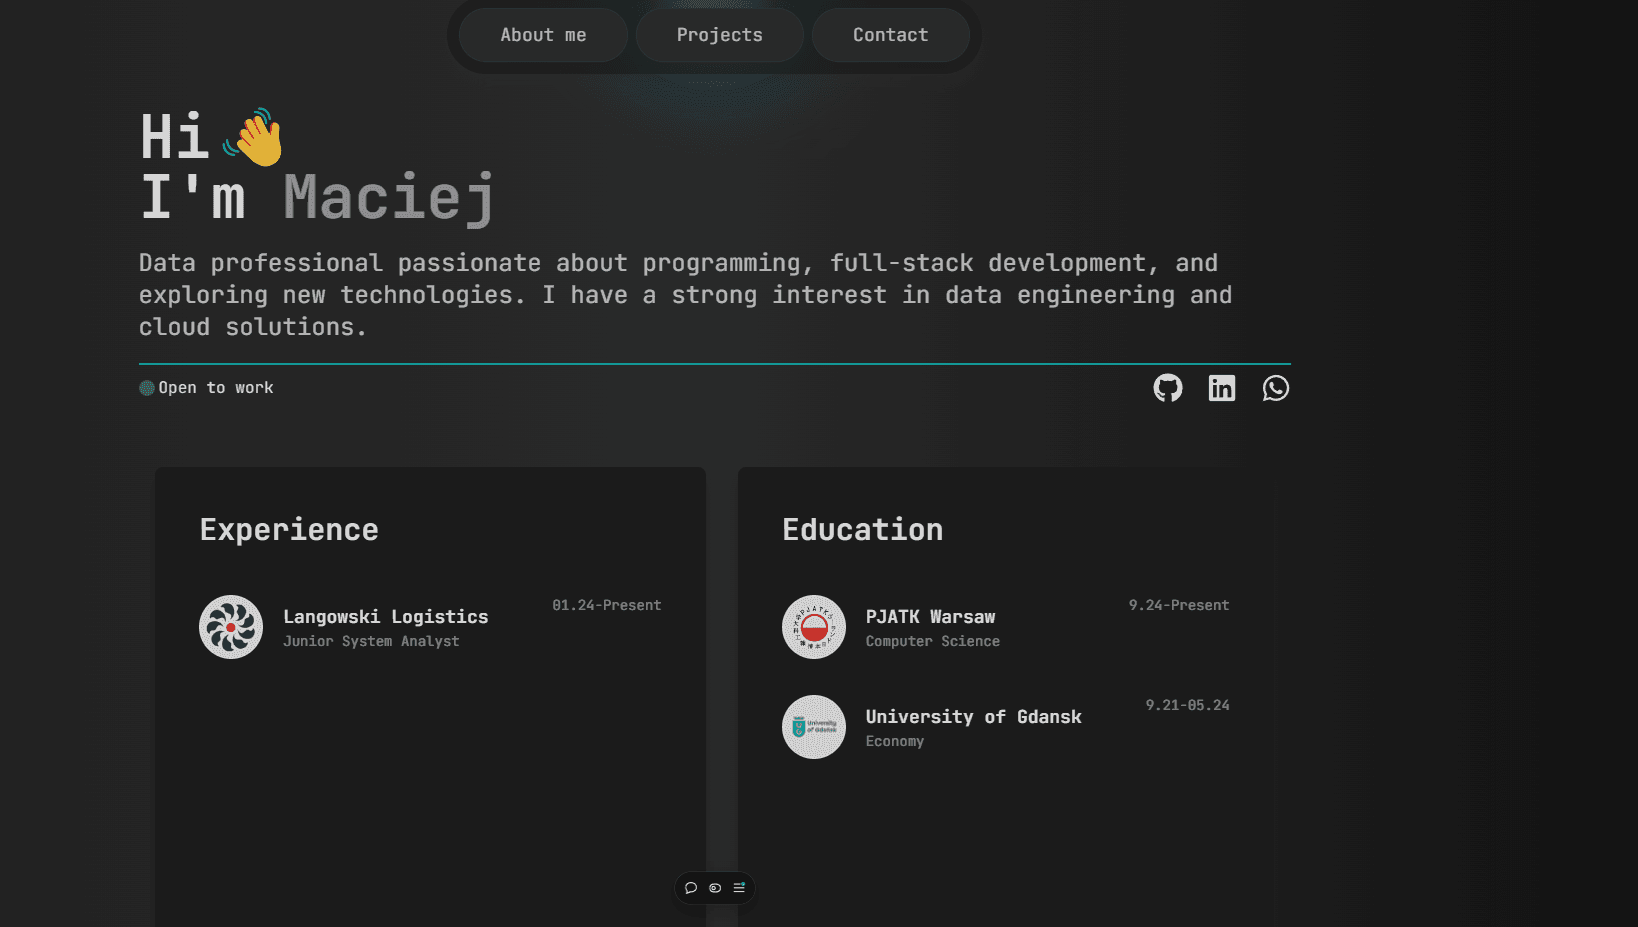Screen dimensions: 1638x927
Task: Open the GitHub profile icon
Action: [x=1167, y=388]
